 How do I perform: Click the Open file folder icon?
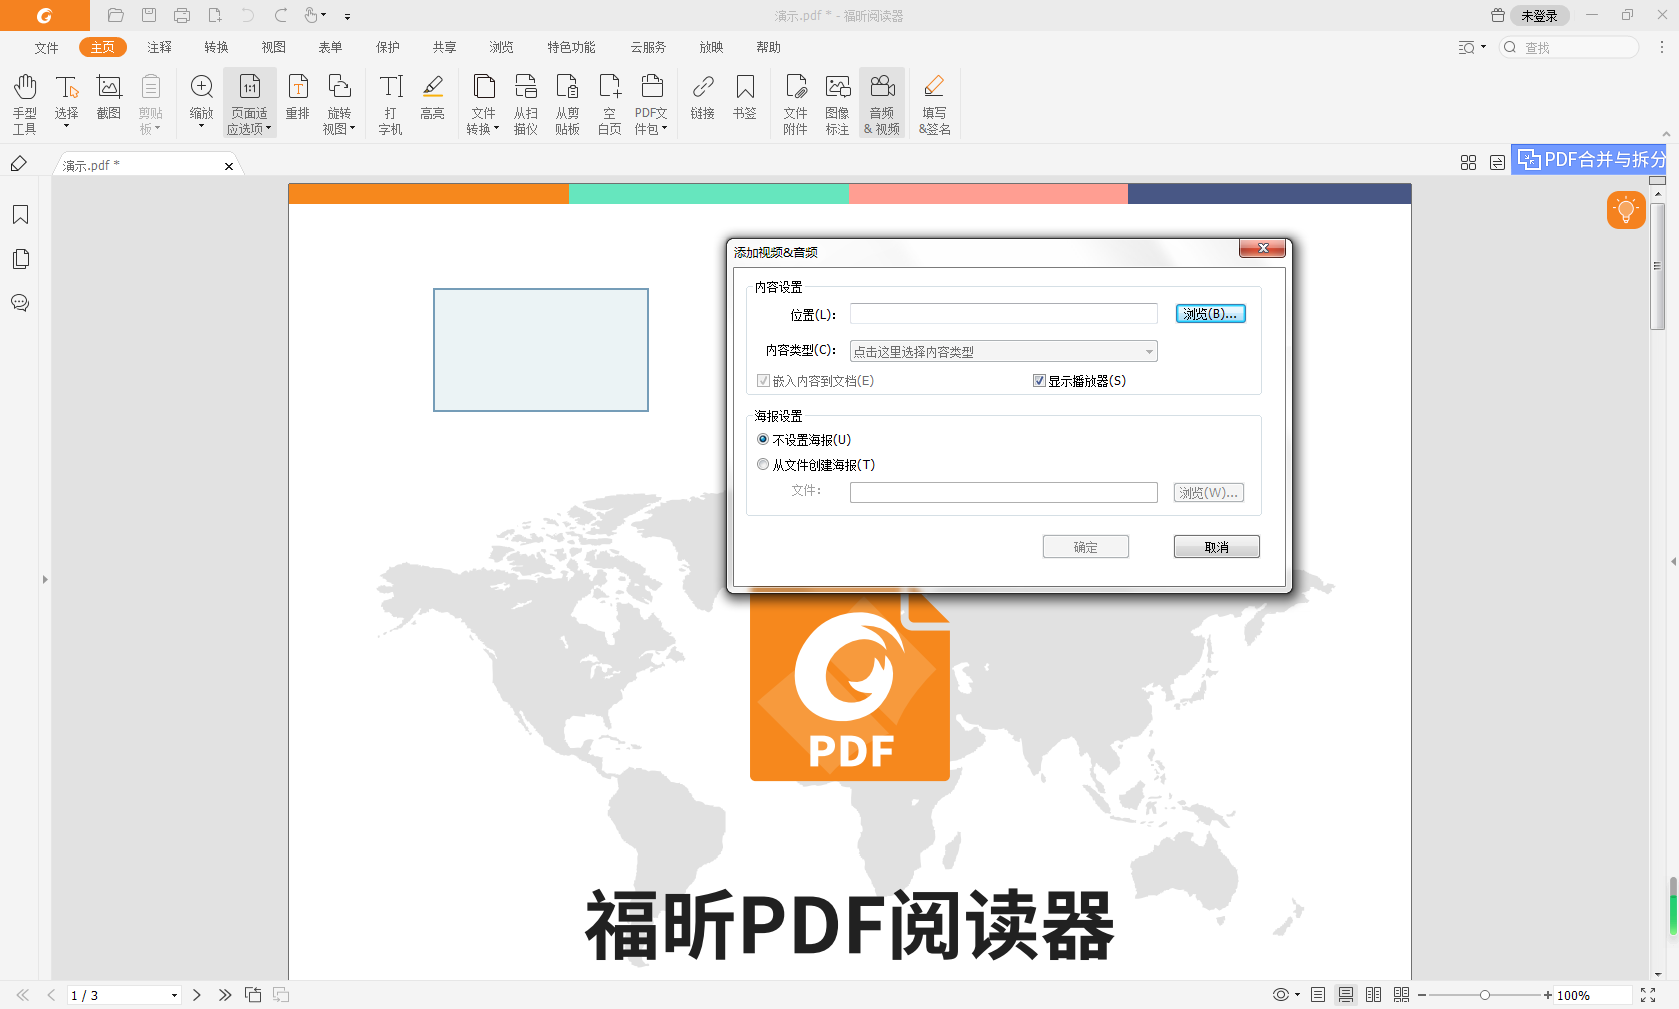pos(116,15)
